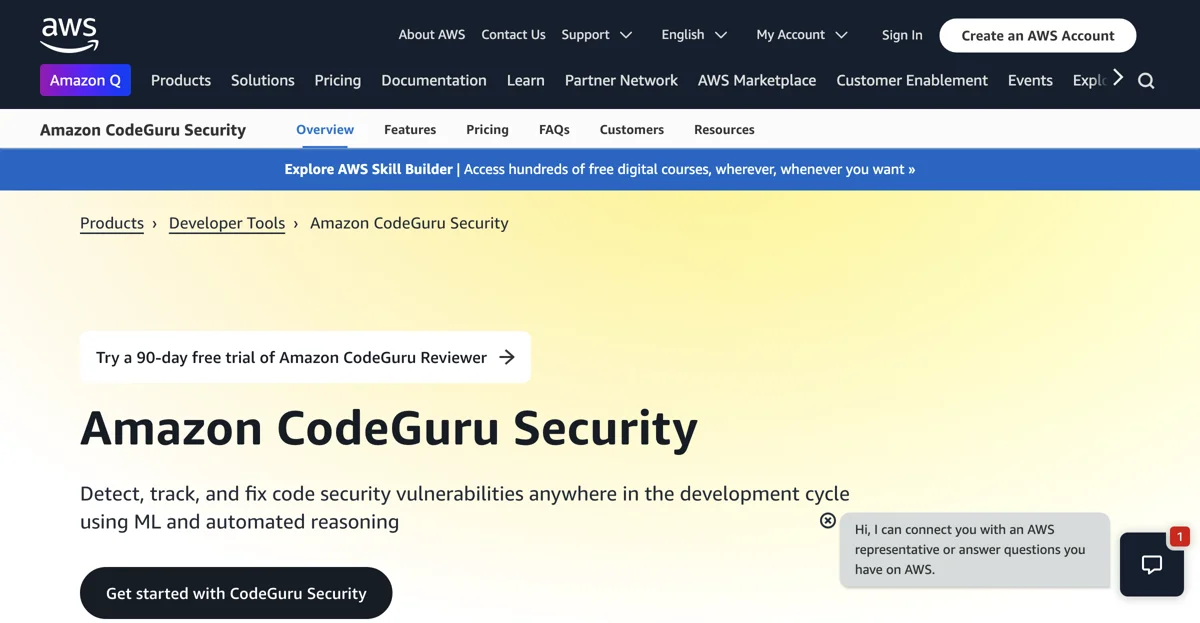Click the Sign In link
Viewport: 1200px width, 623px height.
click(902, 35)
